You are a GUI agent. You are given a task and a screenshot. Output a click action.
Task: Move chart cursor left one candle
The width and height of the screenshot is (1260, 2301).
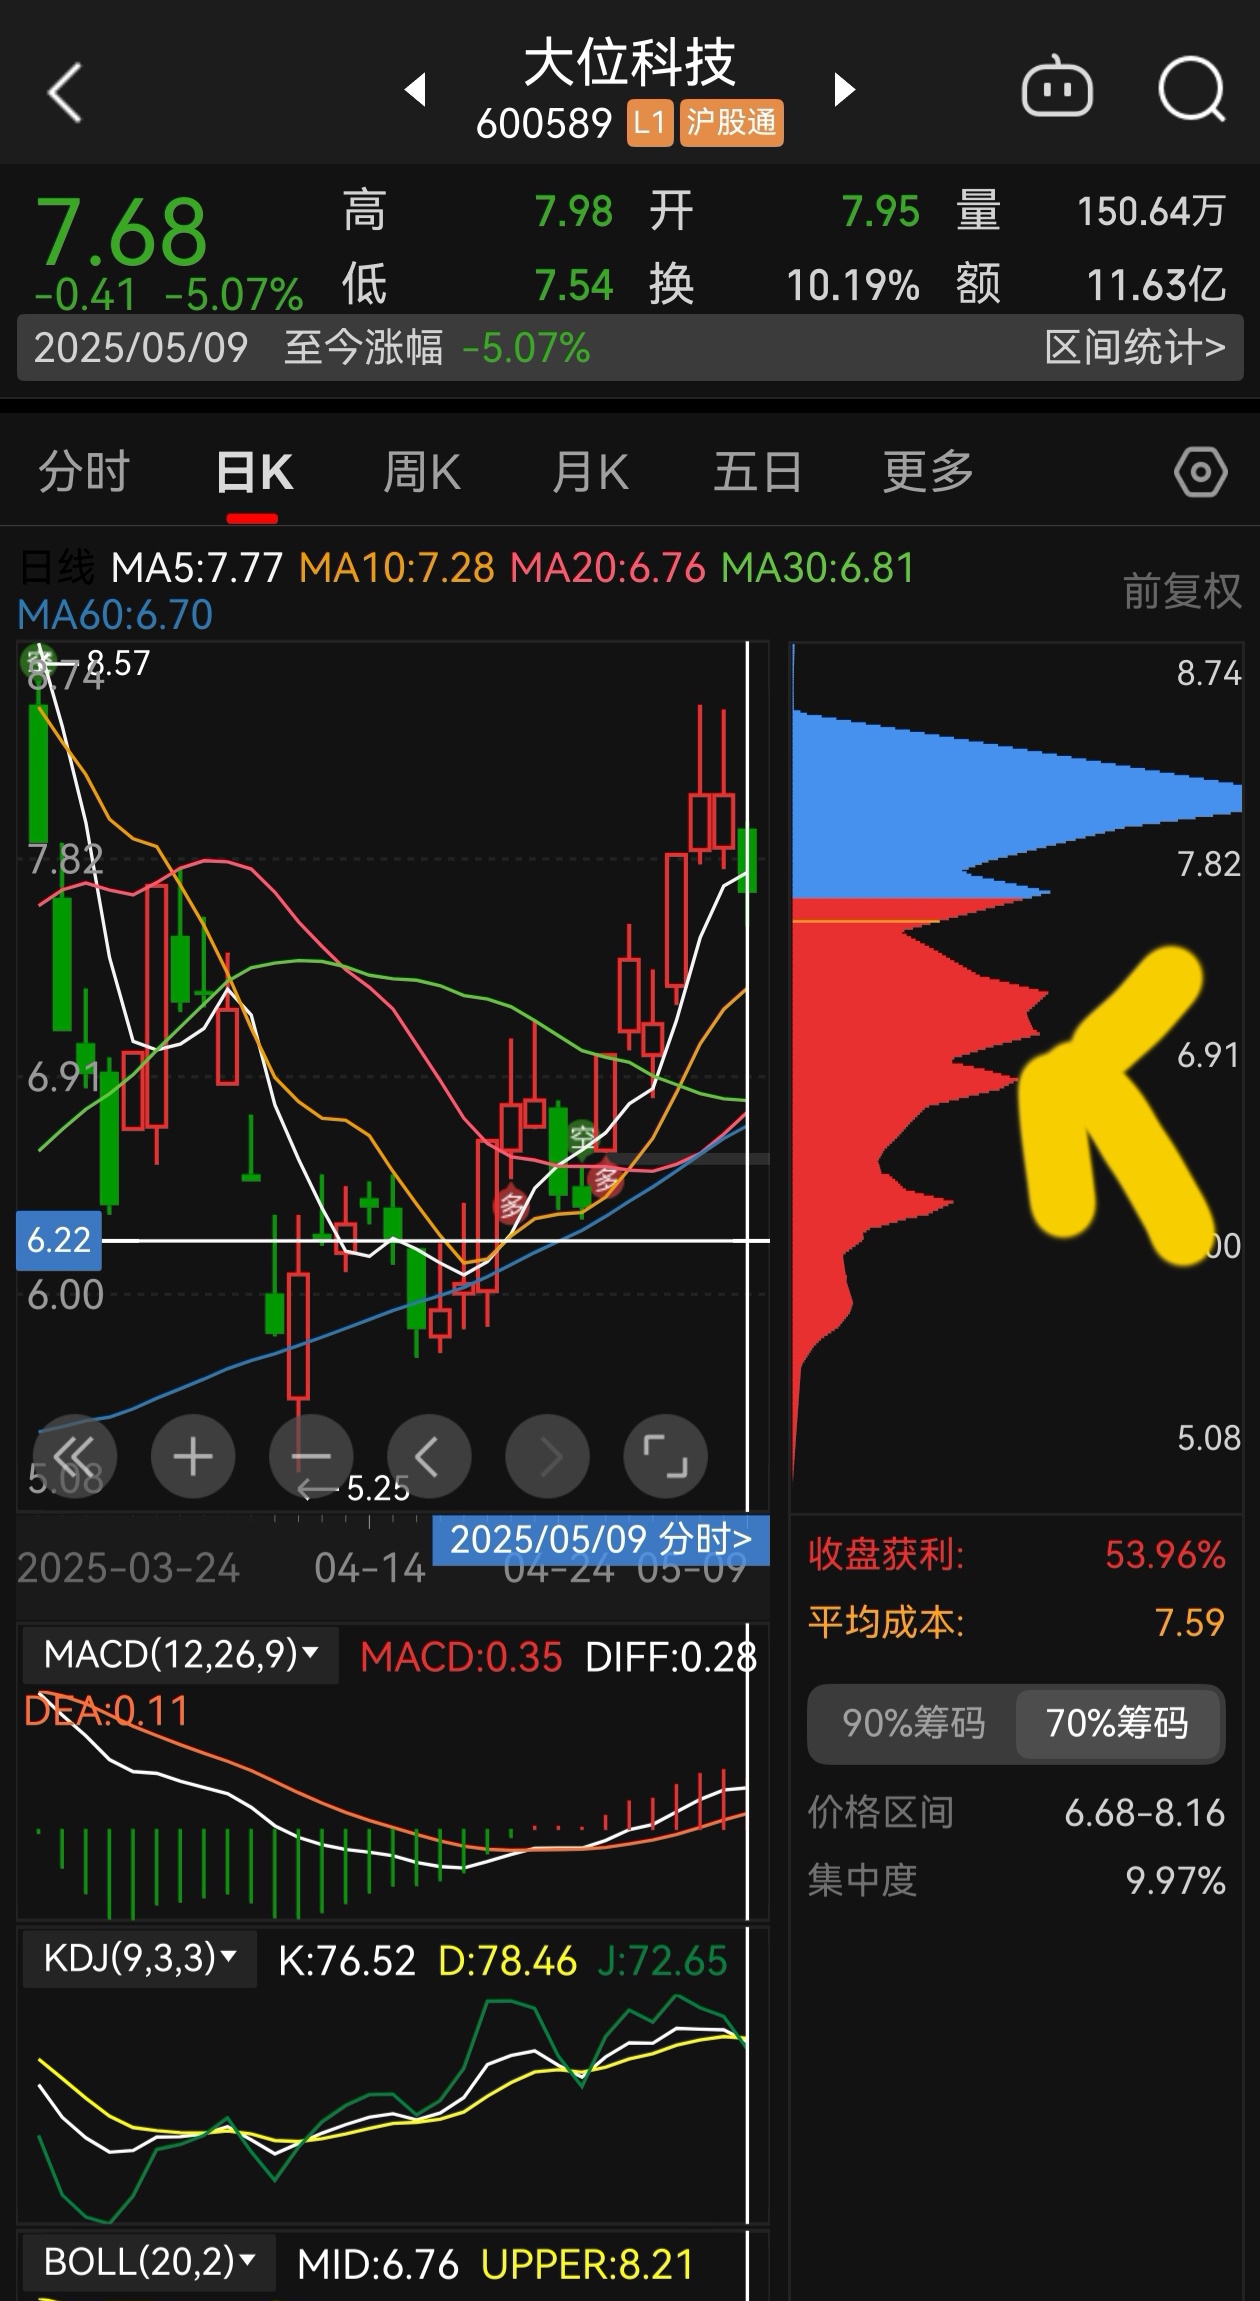coord(429,1456)
